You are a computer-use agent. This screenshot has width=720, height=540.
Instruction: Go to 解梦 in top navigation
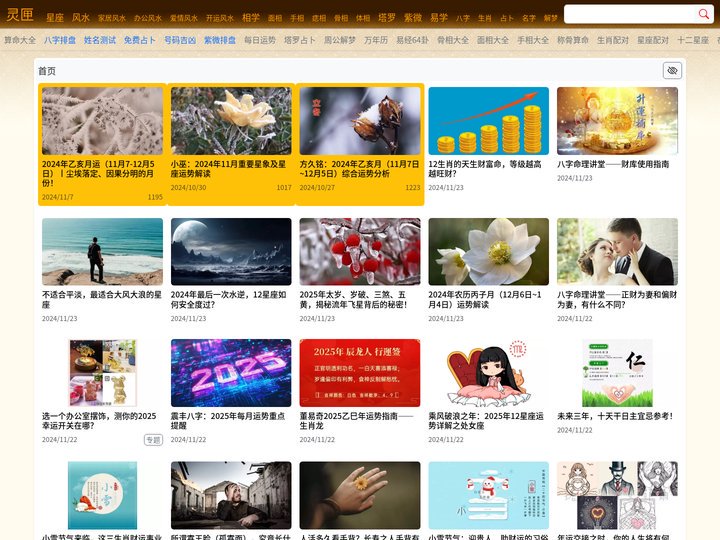[x=551, y=18]
